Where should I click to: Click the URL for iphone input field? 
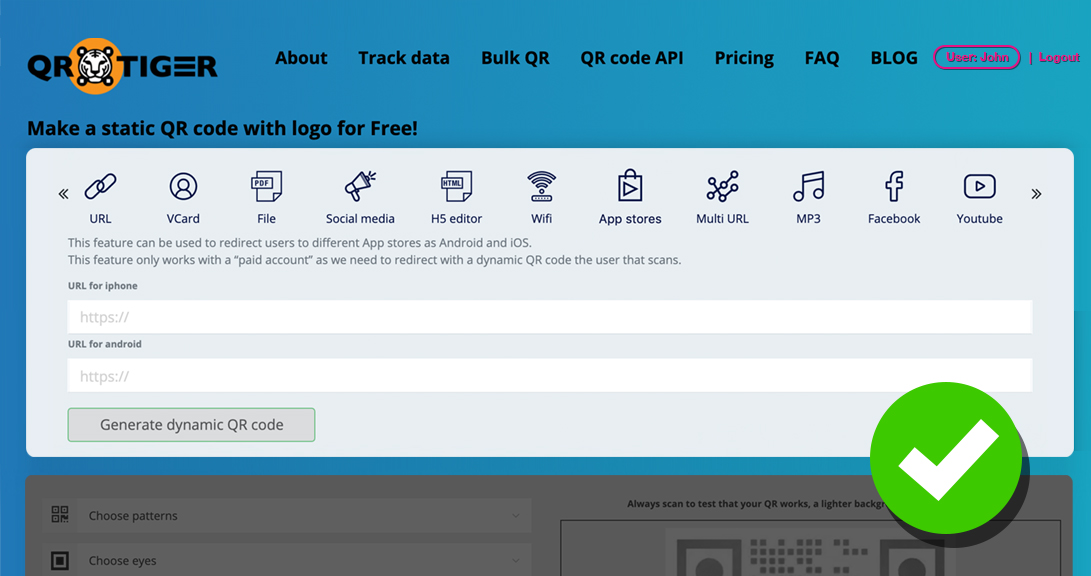click(x=549, y=316)
